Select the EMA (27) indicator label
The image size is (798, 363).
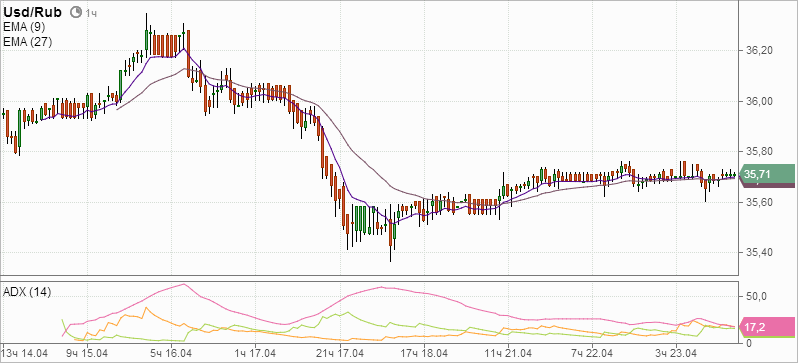[x=27, y=42]
